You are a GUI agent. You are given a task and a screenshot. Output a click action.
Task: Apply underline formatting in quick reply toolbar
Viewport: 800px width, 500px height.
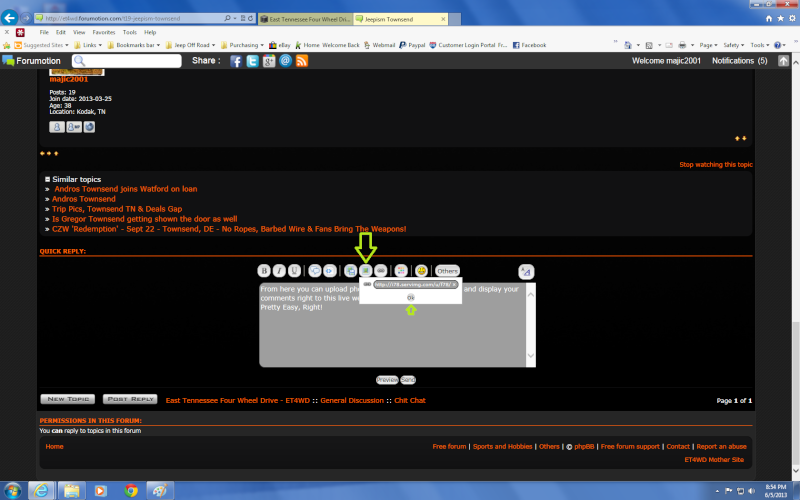(294, 271)
